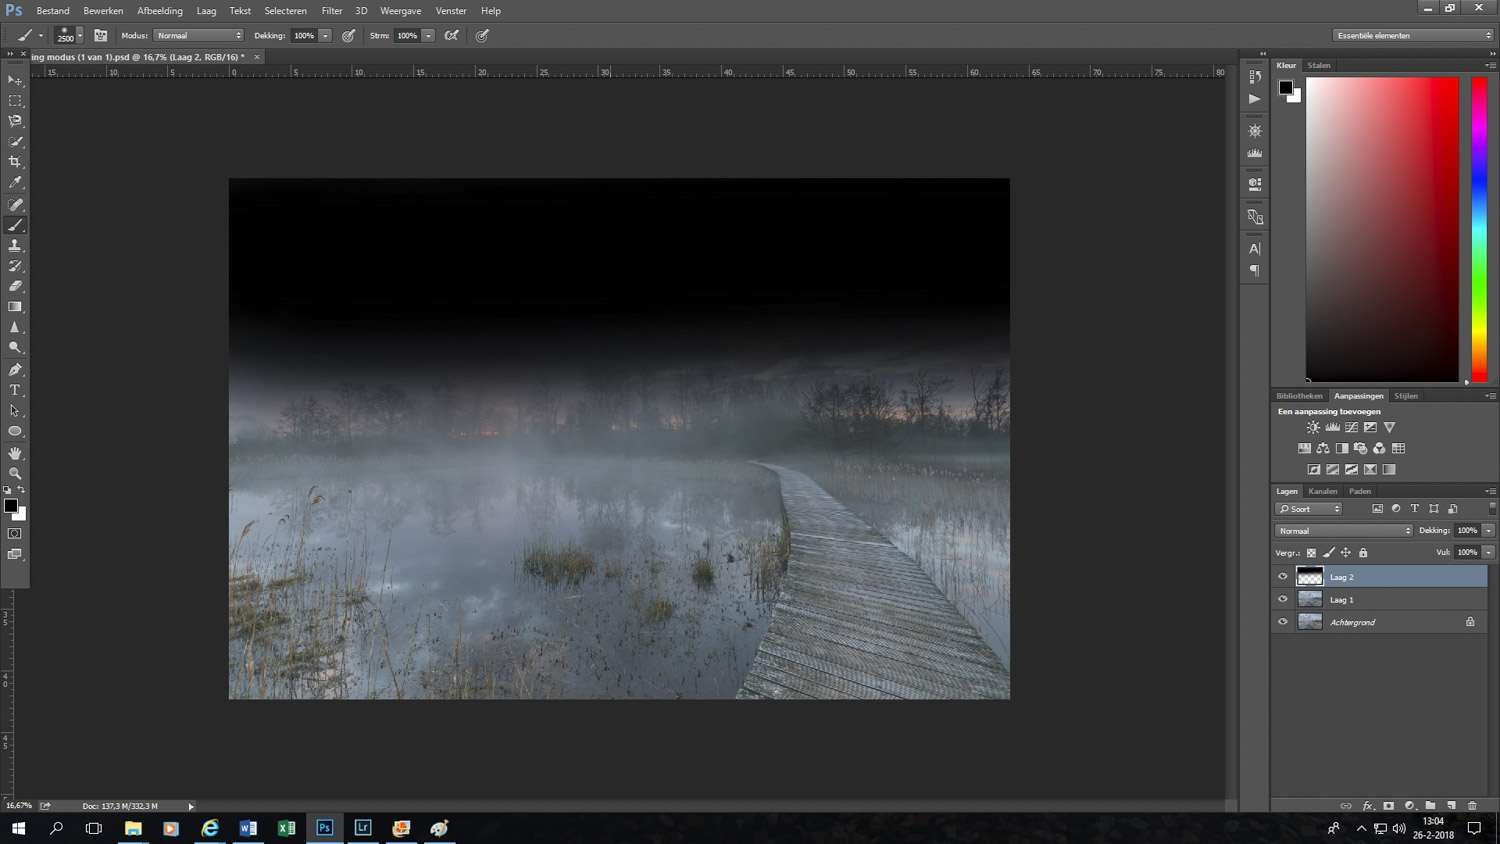This screenshot has height=844, width=1500.
Task: Click the foreground color swatch in toolbox
Action: tap(10, 506)
